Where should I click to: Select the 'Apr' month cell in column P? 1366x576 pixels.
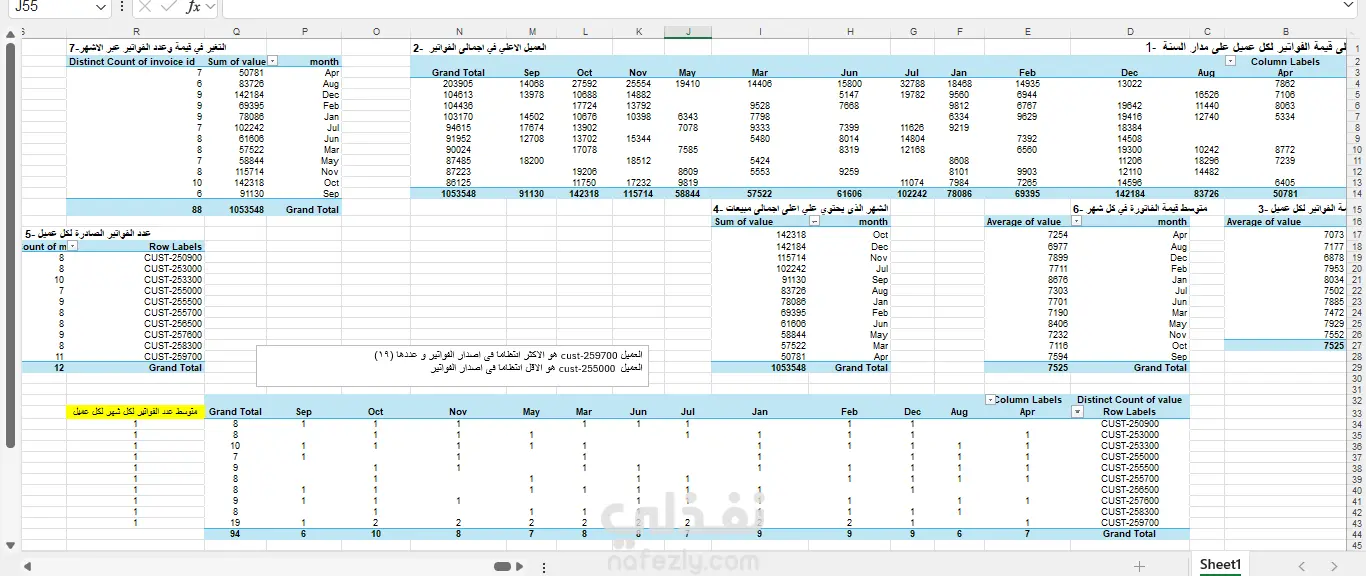(x=332, y=73)
